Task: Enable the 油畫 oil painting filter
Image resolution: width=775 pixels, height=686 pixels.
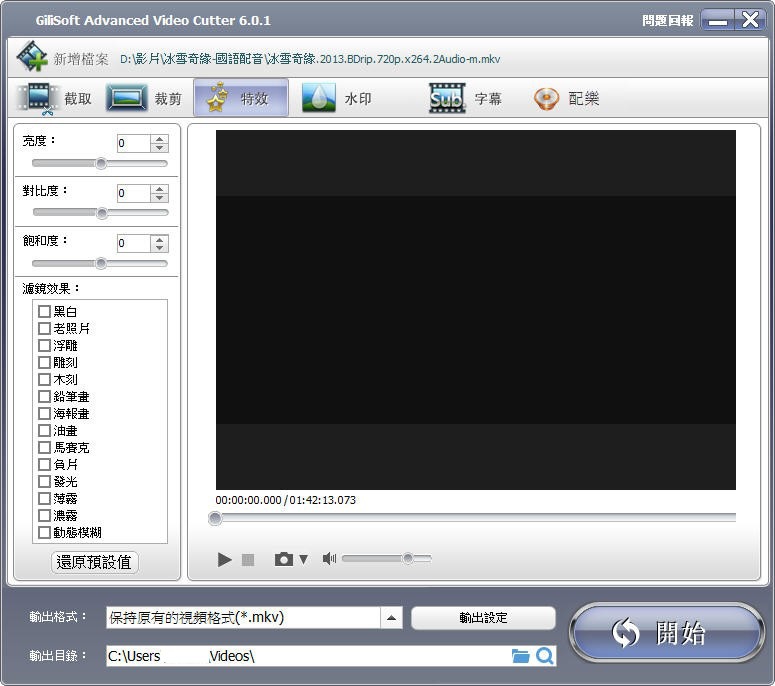Action: tap(44, 430)
